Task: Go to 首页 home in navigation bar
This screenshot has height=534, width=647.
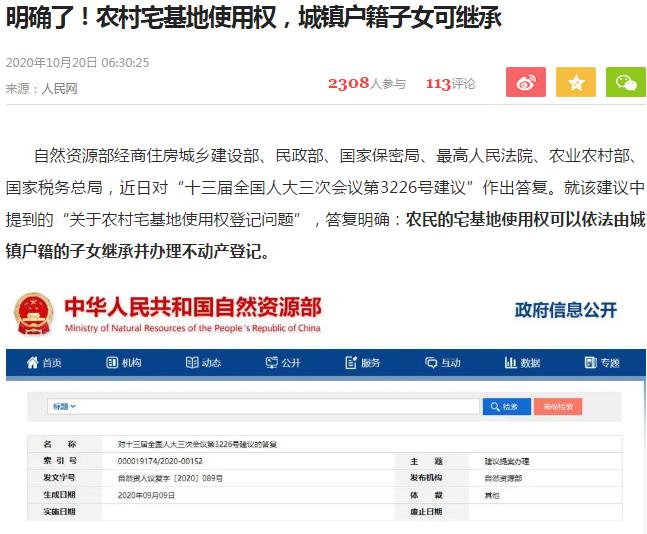Action: [x=44, y=363]
